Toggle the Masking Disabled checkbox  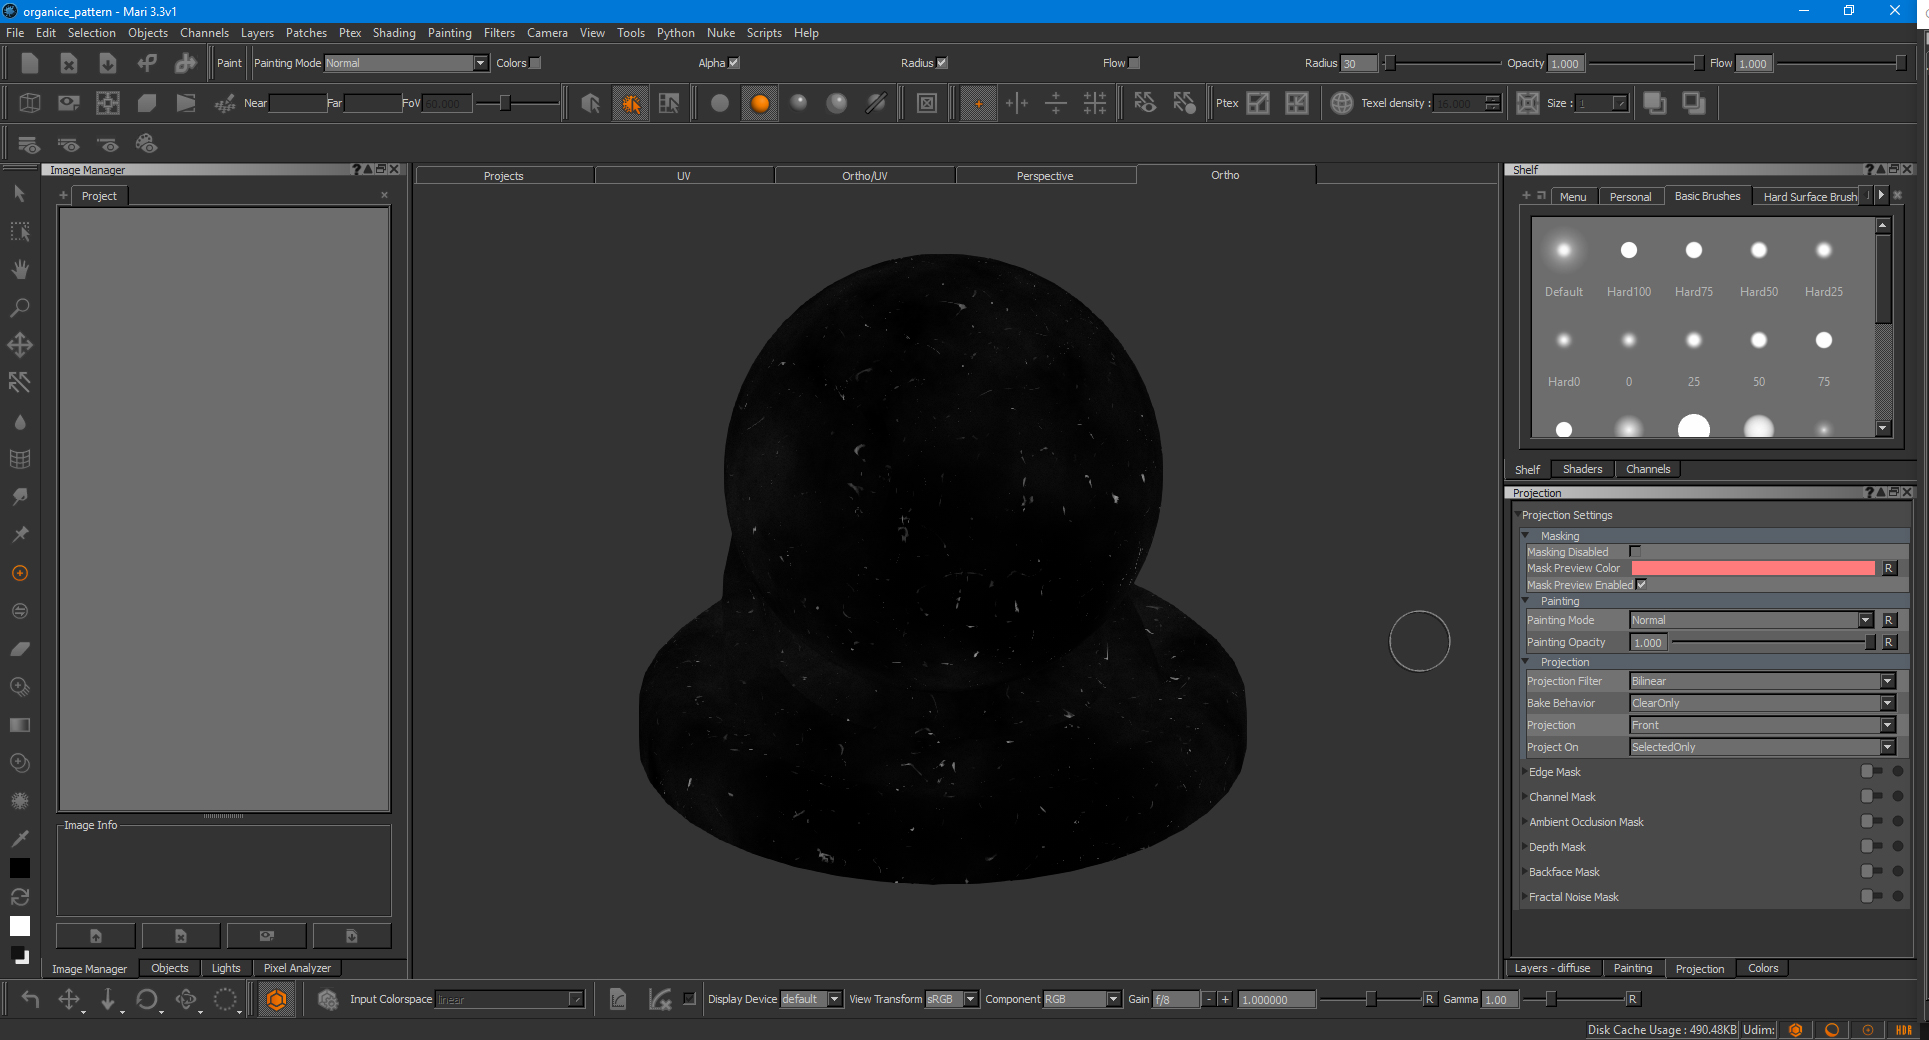coord(1635,552)
